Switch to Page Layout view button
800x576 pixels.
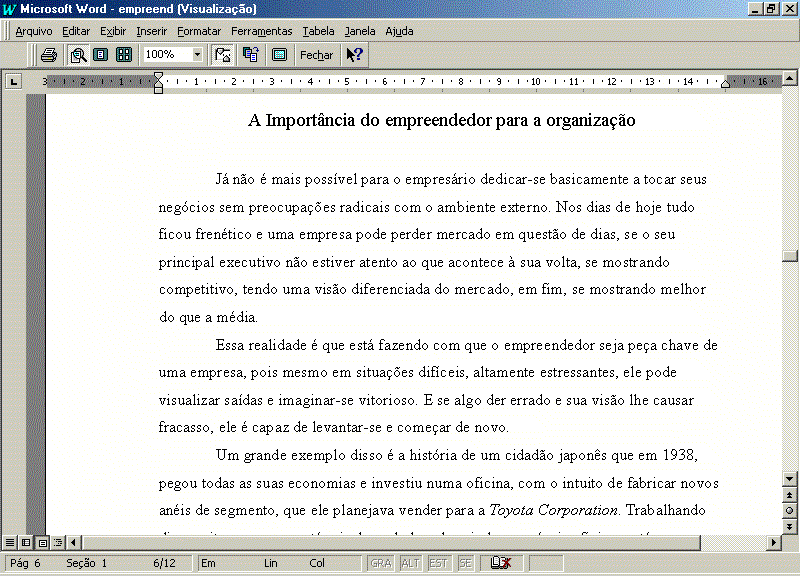tap(43, 543)
